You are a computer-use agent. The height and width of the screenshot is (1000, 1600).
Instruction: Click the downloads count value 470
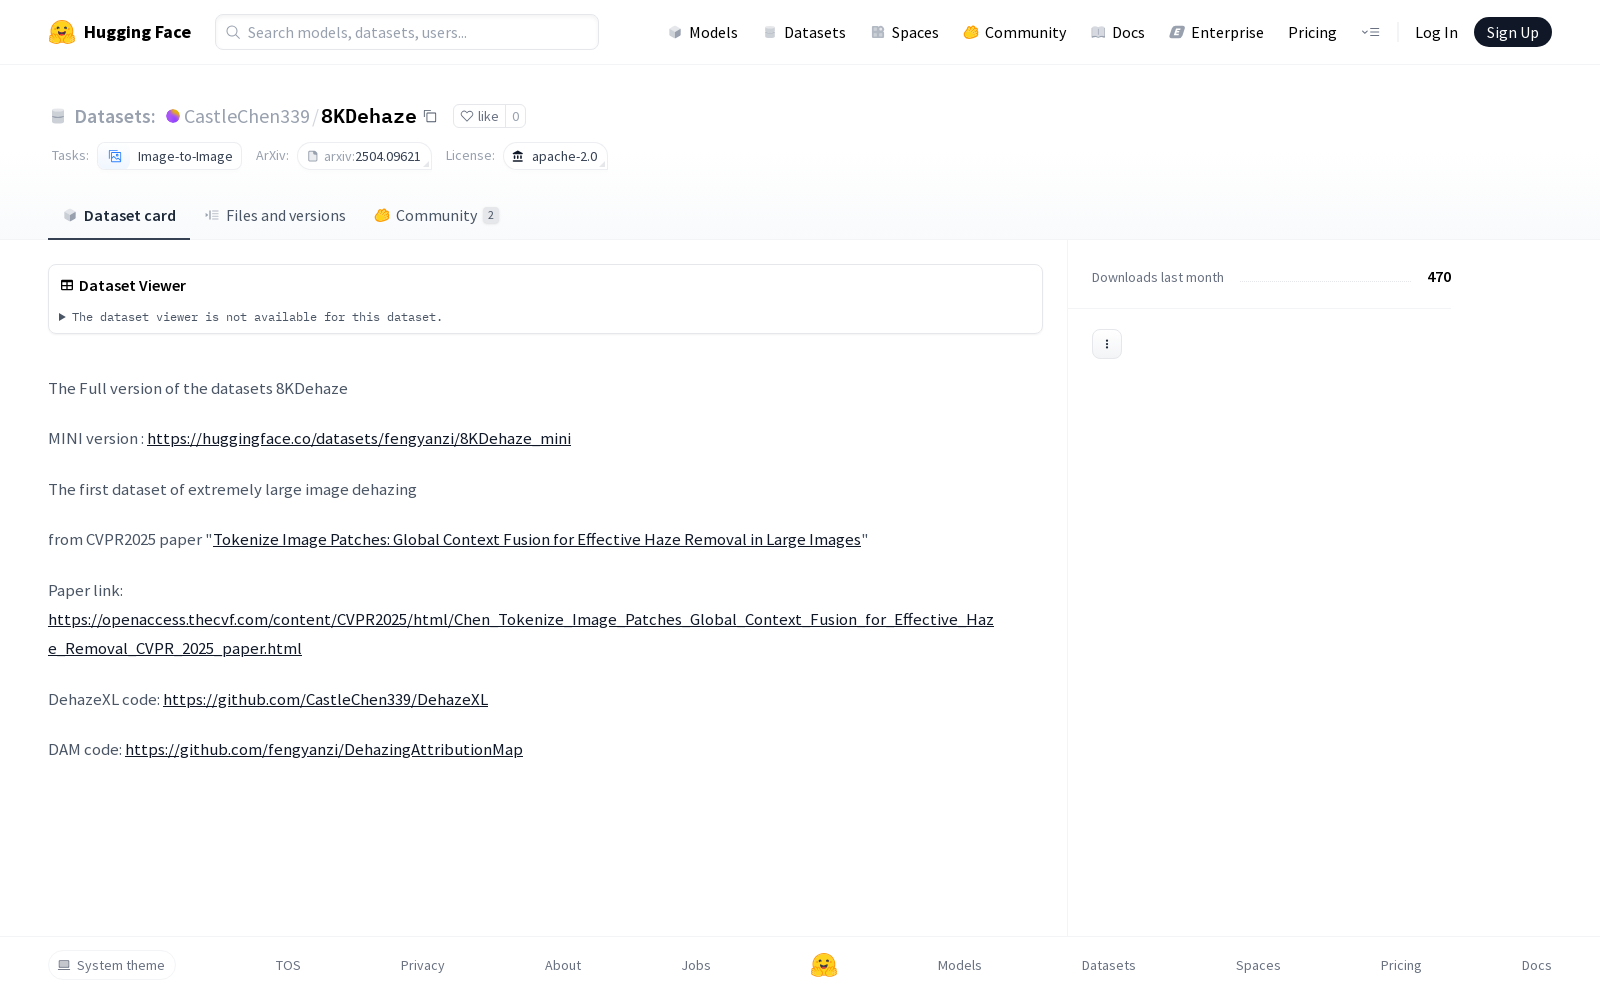pyautogui.click(x=1439, y=277)
